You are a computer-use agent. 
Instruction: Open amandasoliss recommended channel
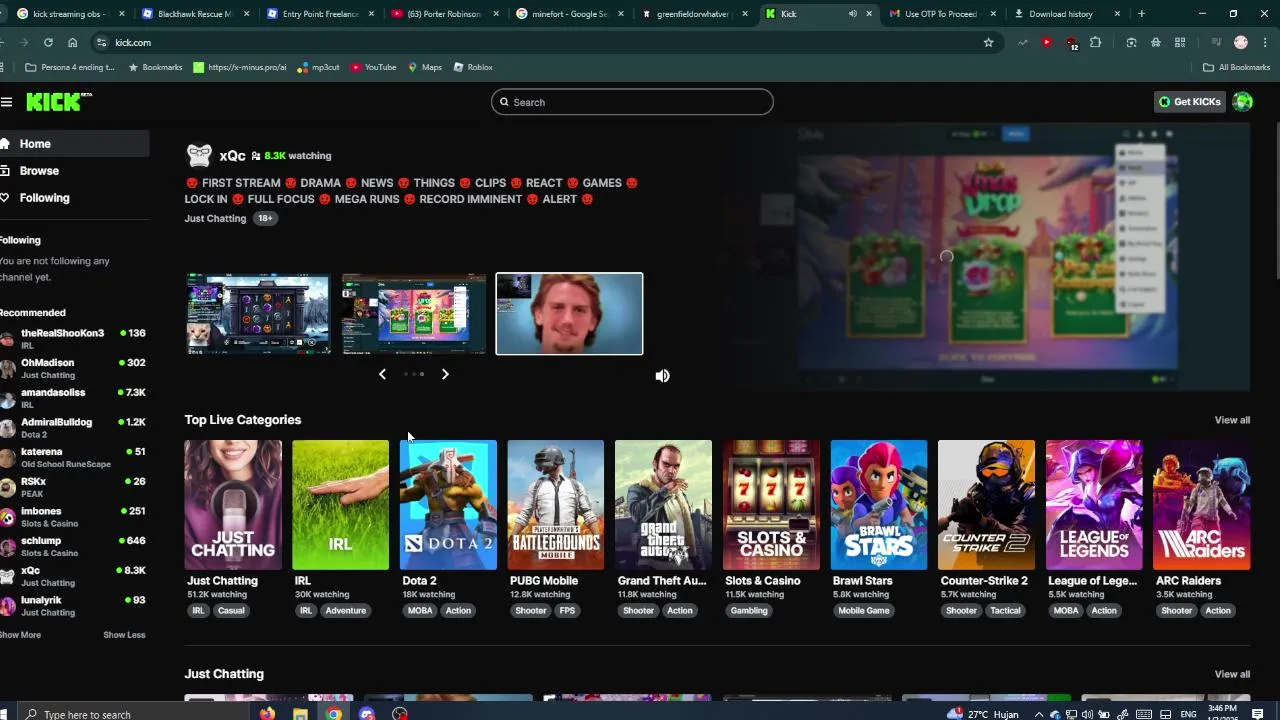[x=74, y=398]
